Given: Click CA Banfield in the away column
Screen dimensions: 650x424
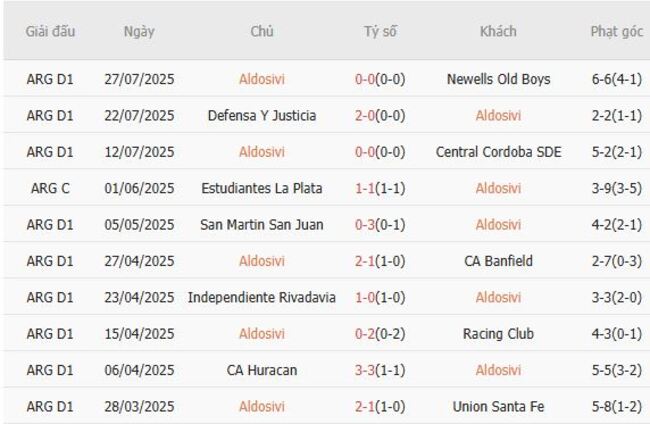Looking at the screenshot, I should tap(498, 261).
